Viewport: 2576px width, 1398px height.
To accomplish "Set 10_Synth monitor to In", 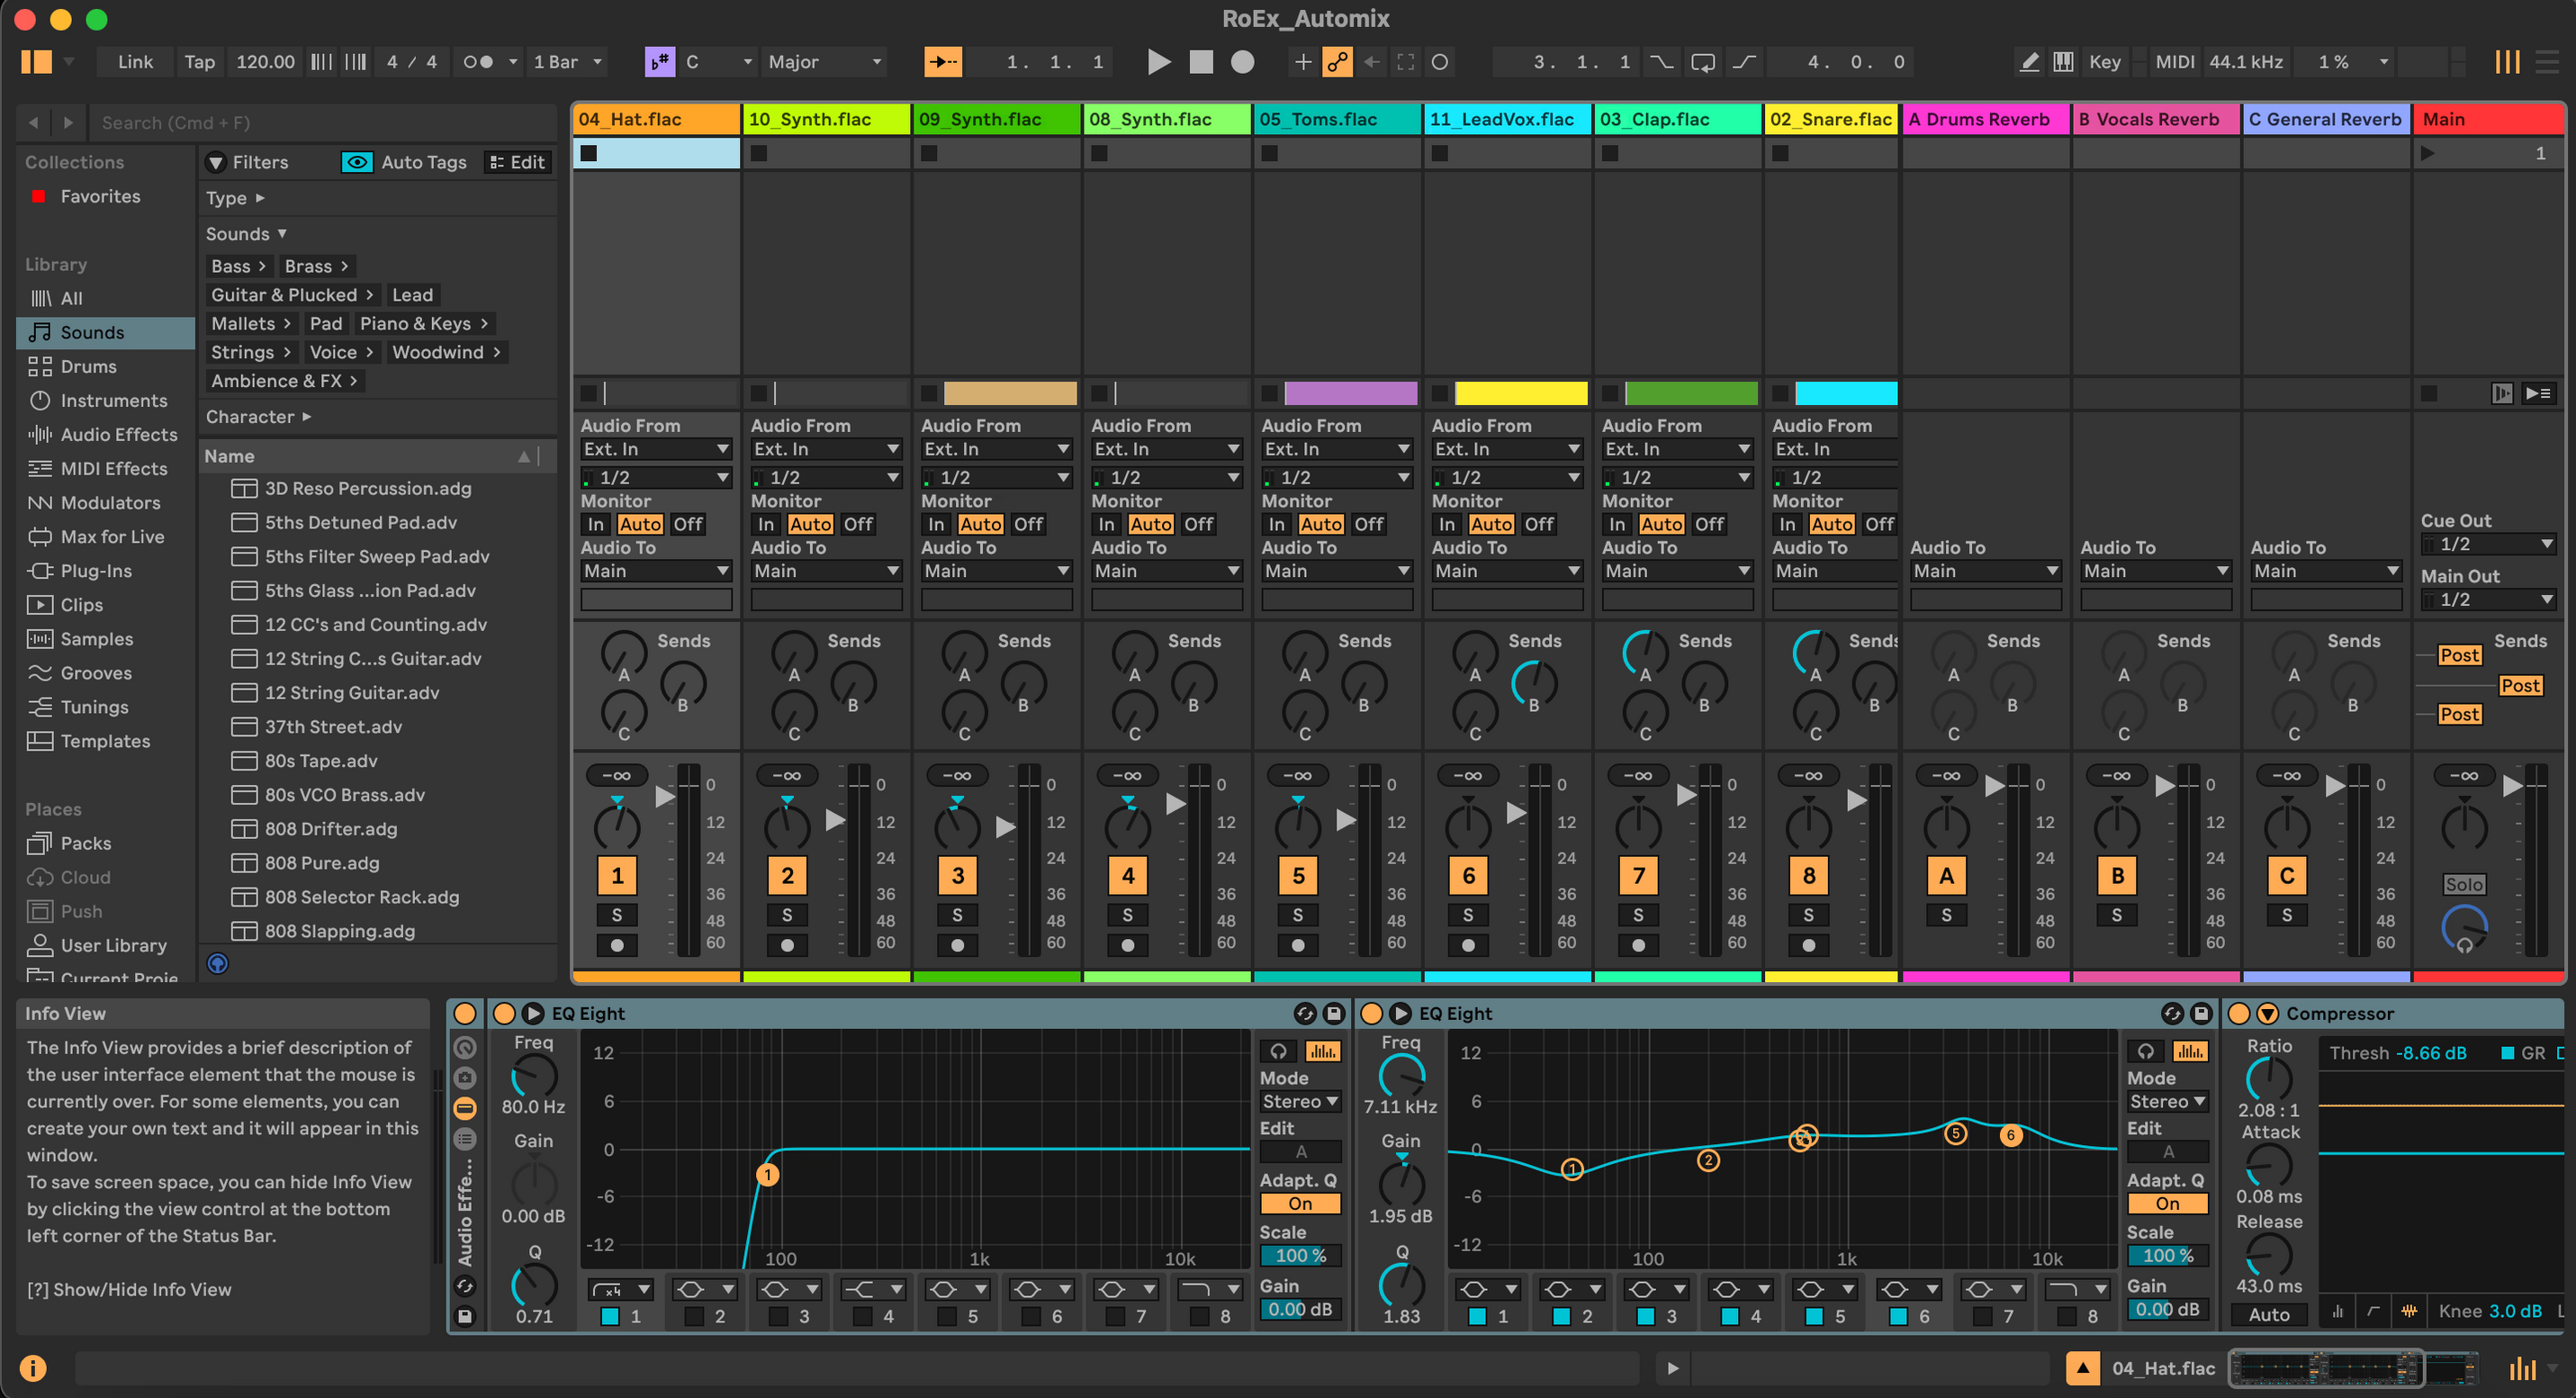I will tap(766, 524).
